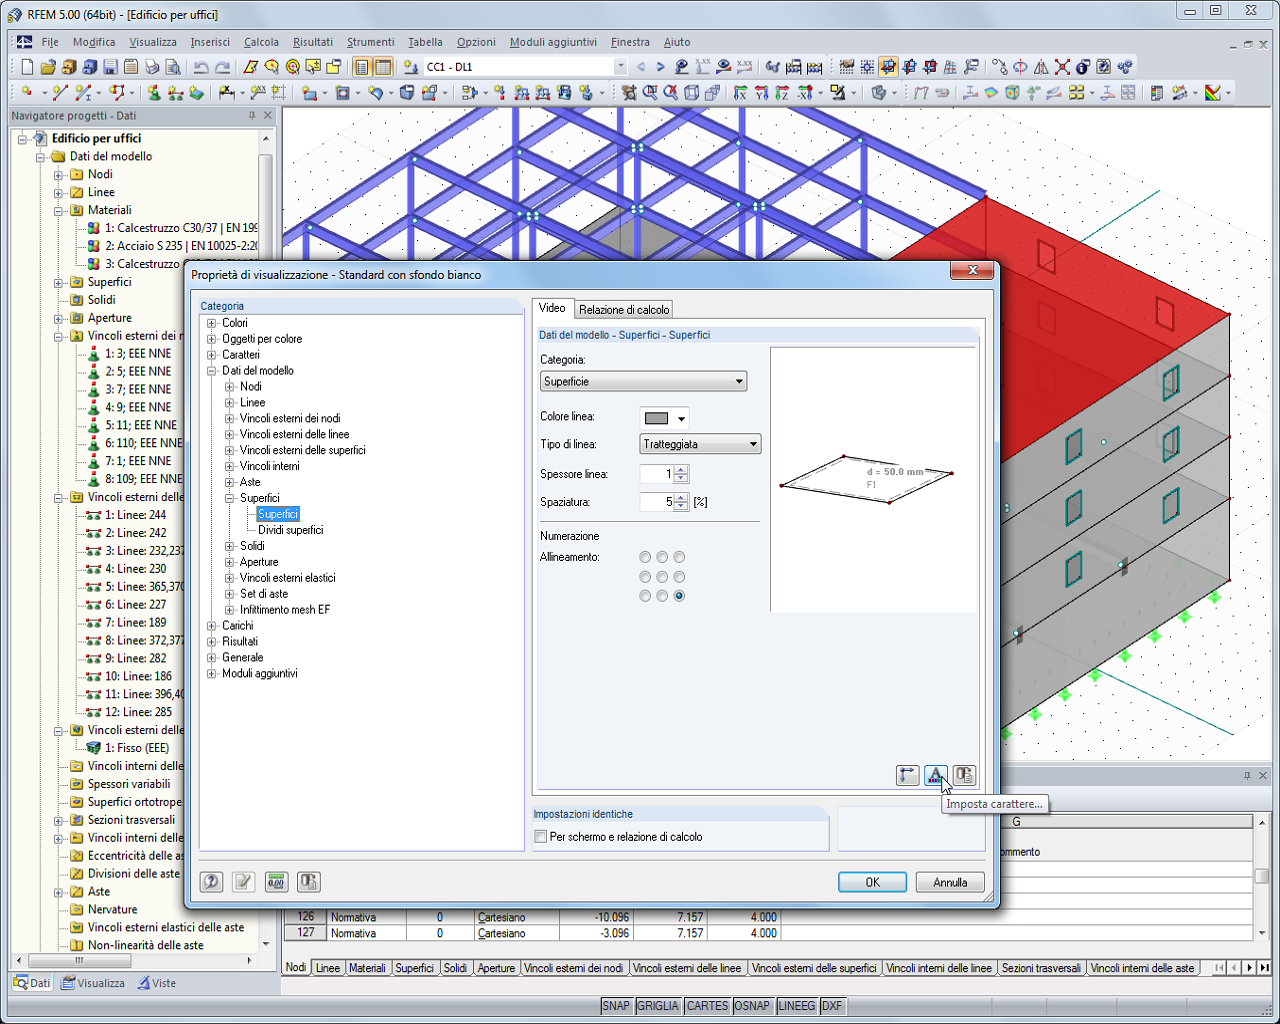Click the print preview icon in the toolbar
The height and width of the screenshot is (1024, 1280).
point(174,67)
